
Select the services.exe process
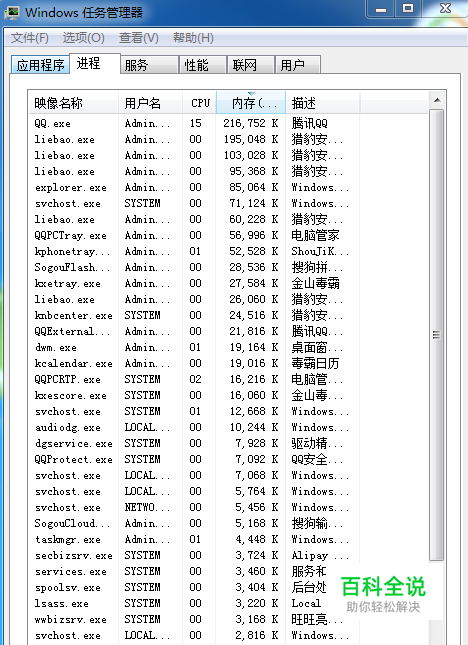(x=195, y=572)
